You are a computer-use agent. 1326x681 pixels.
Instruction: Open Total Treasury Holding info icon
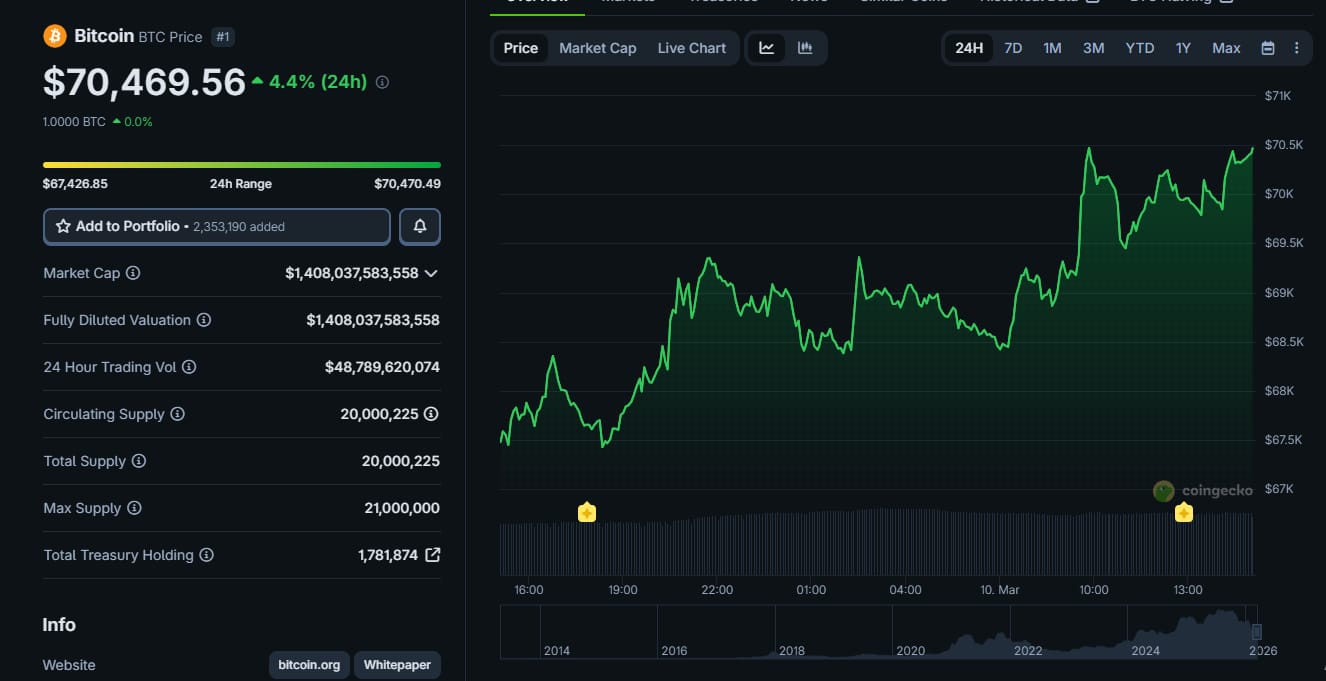(x=206, y=555)
